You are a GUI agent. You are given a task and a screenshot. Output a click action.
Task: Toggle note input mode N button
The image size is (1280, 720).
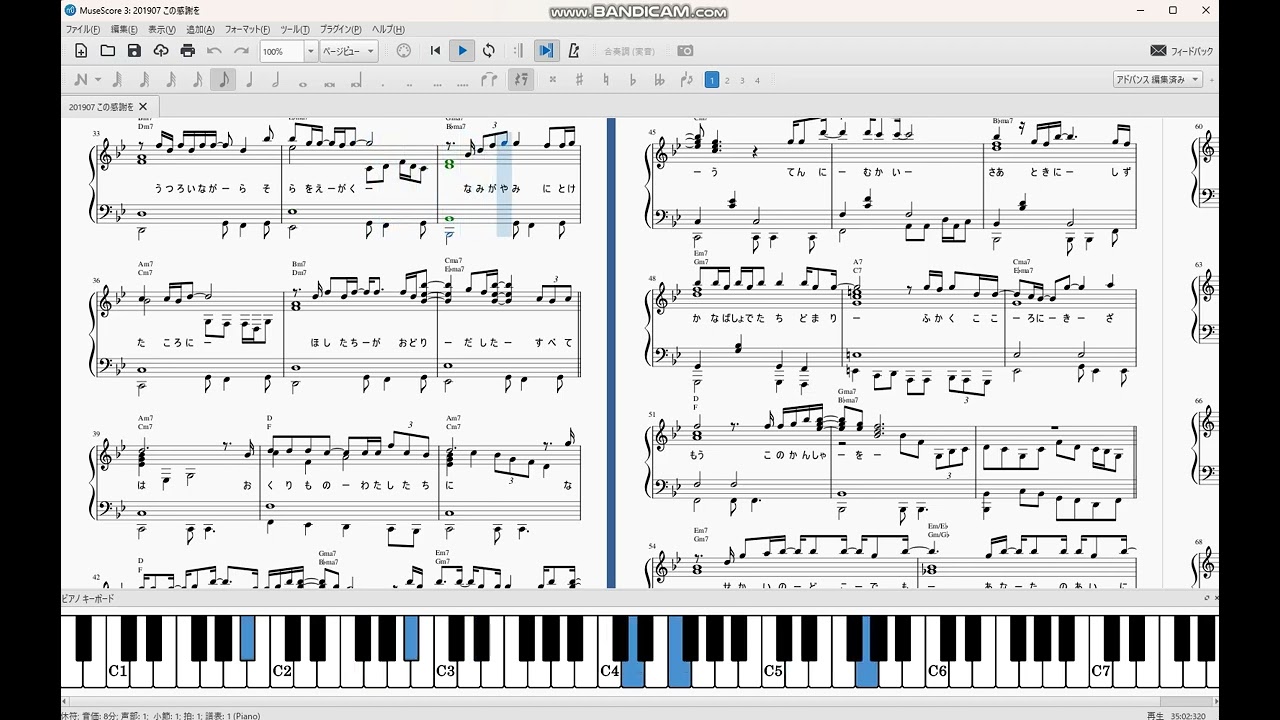tap(80, 80)
